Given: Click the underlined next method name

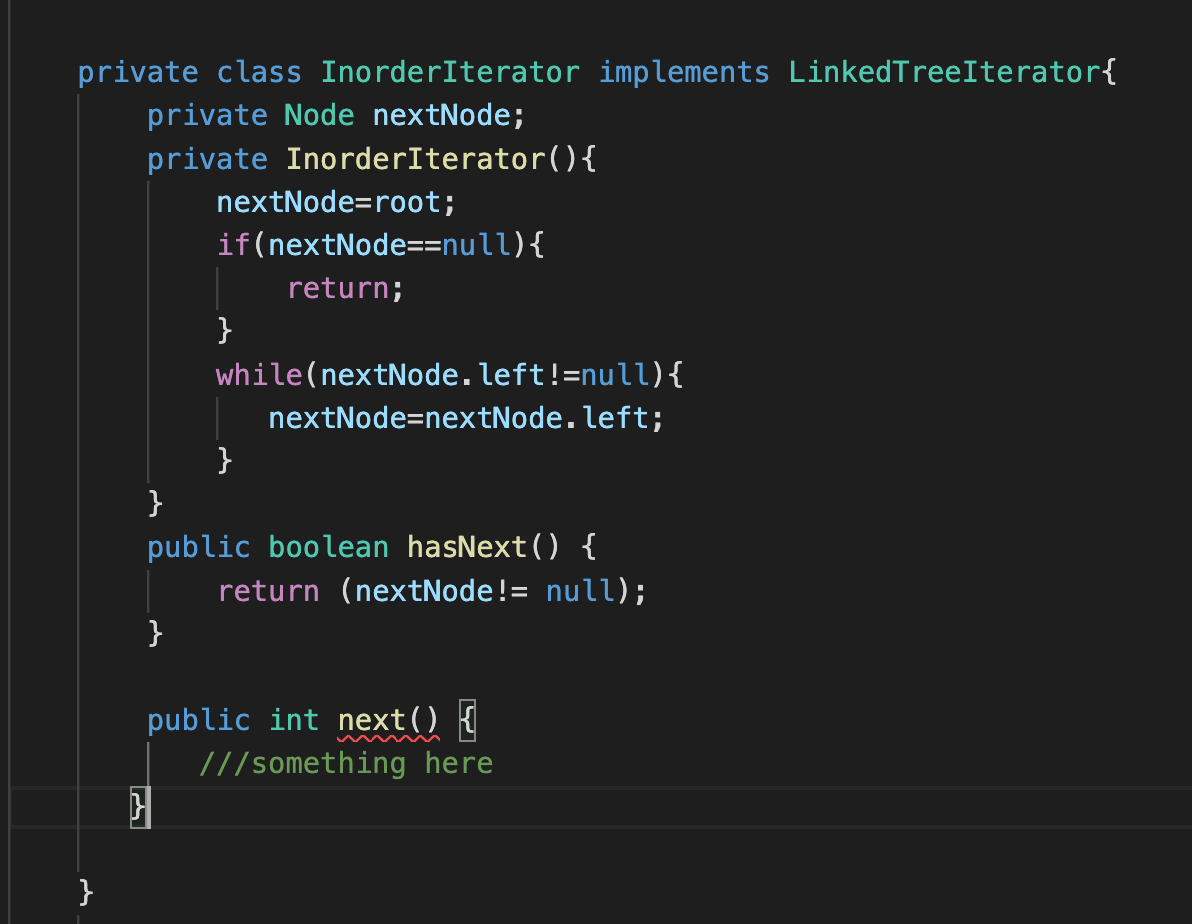Looking at the screenshot, I should (371, 720).
